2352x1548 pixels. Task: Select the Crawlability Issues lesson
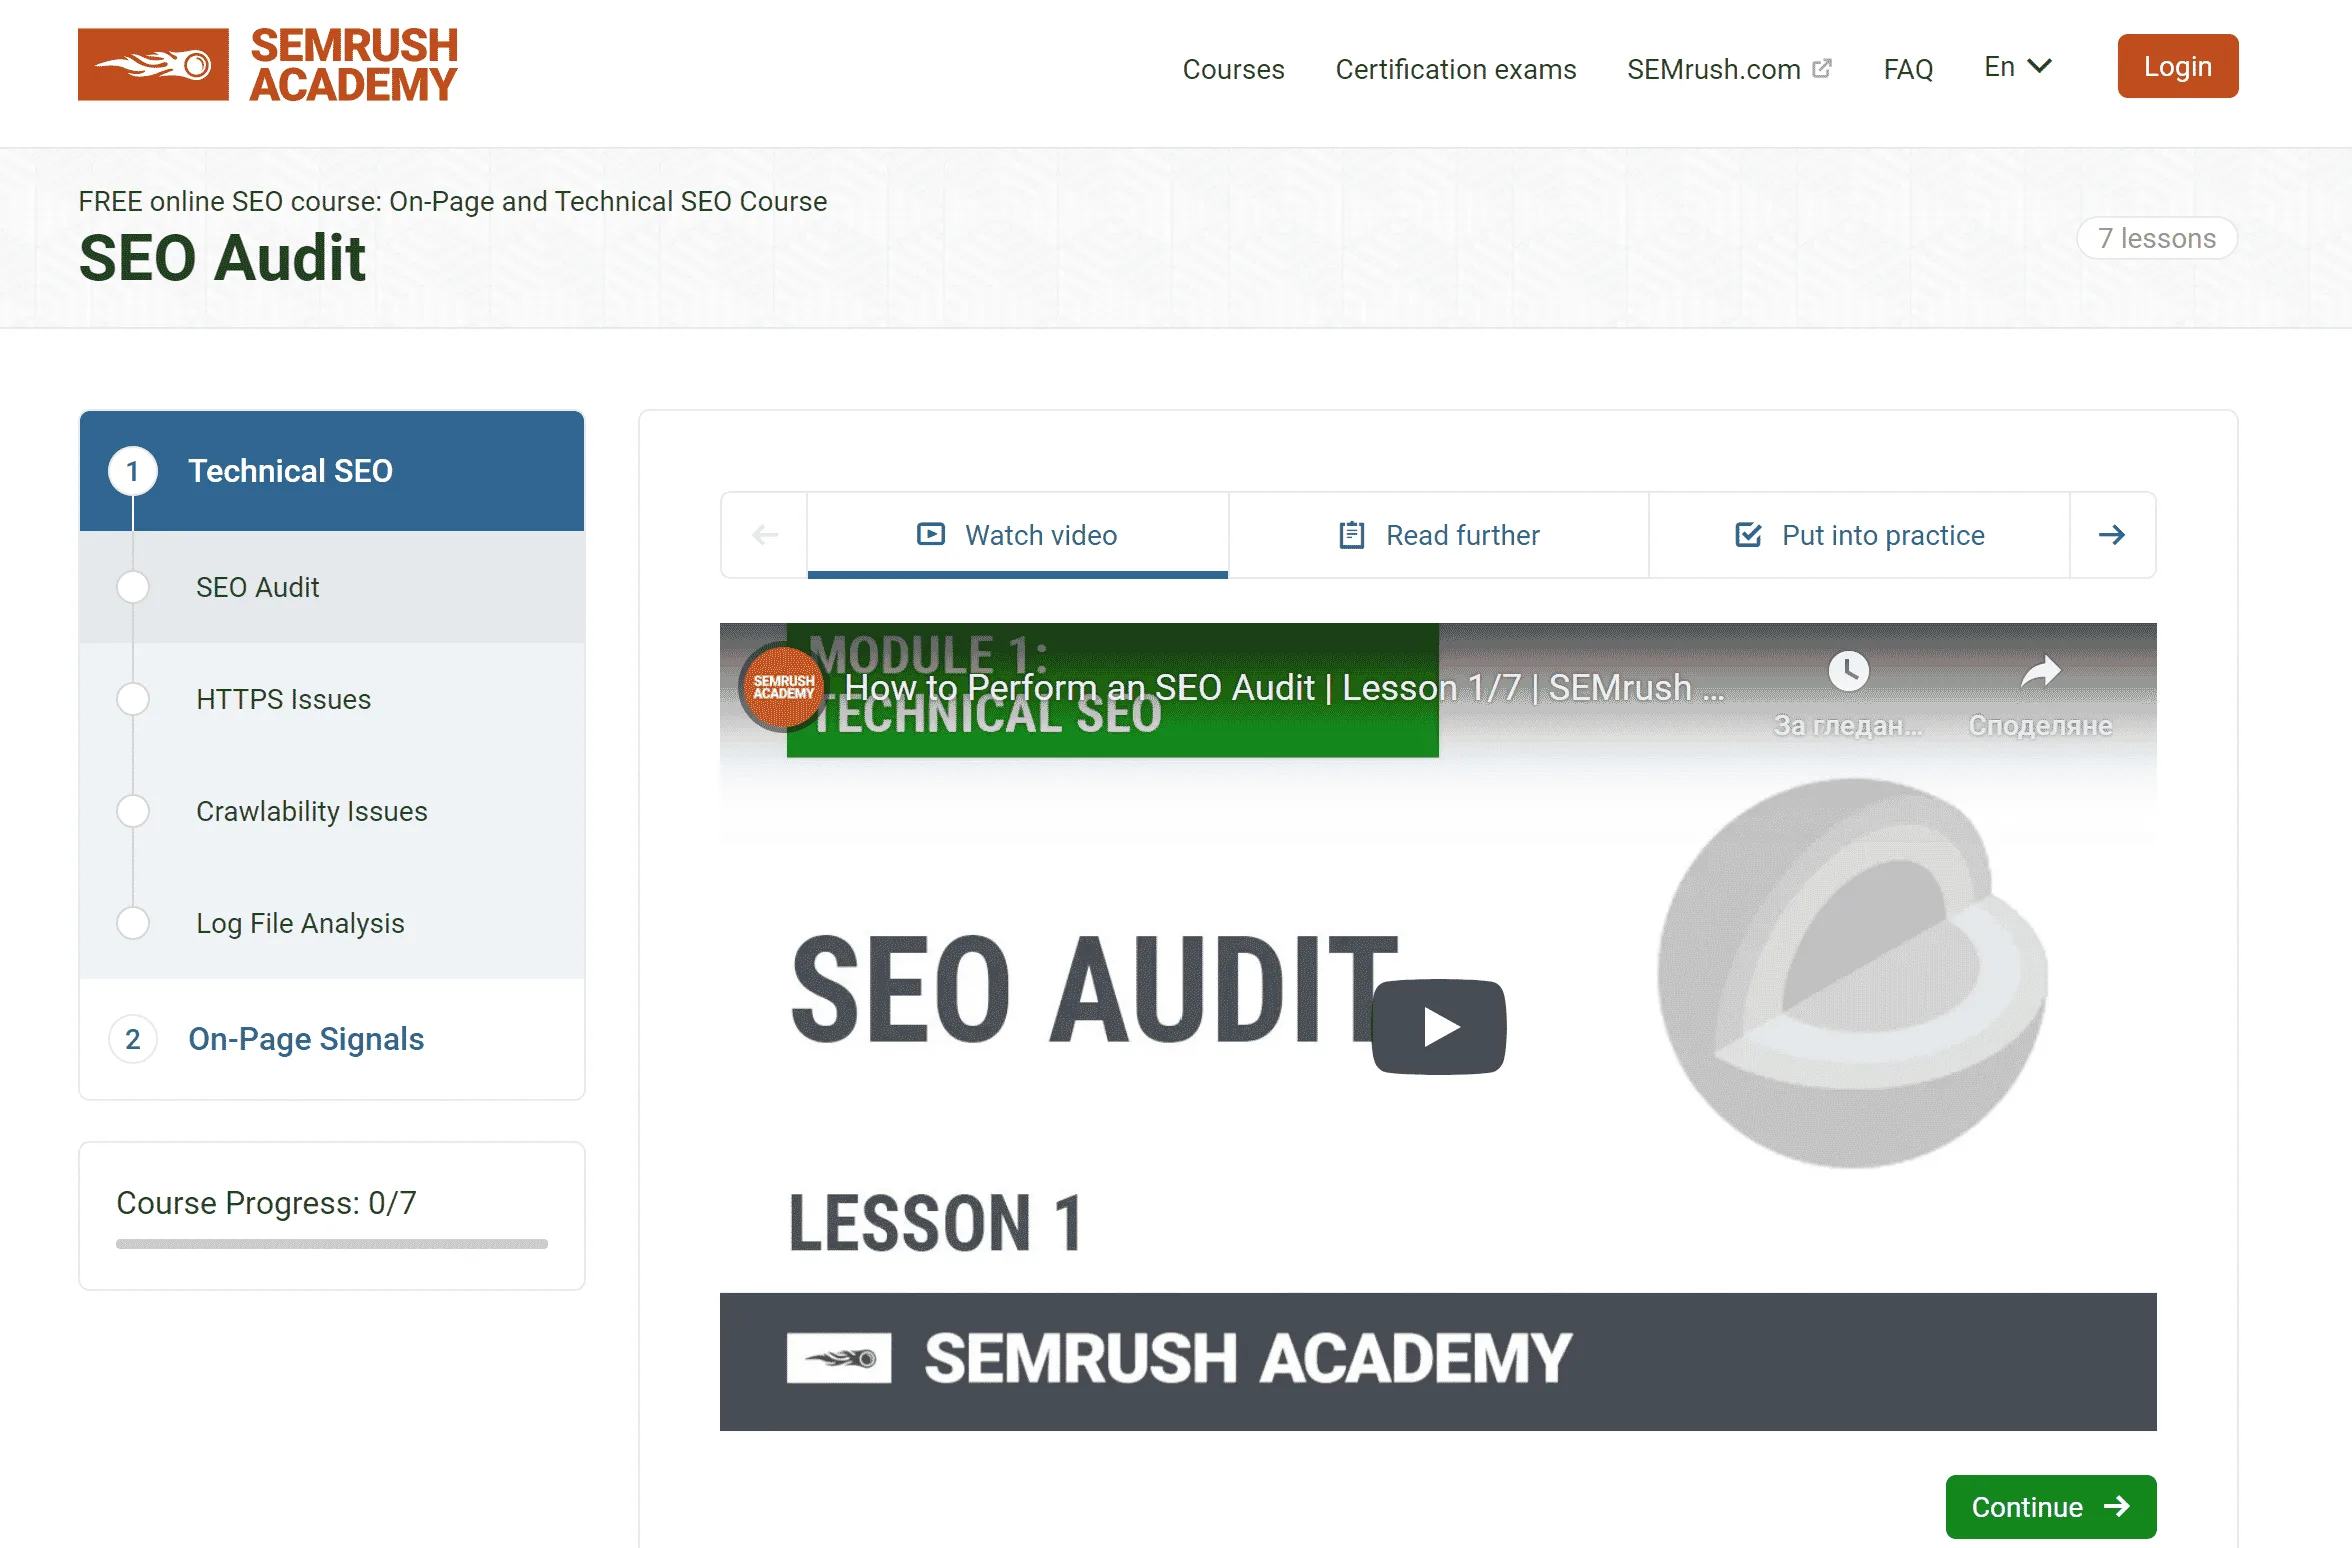pyautogui.click(x=332, y=811)
